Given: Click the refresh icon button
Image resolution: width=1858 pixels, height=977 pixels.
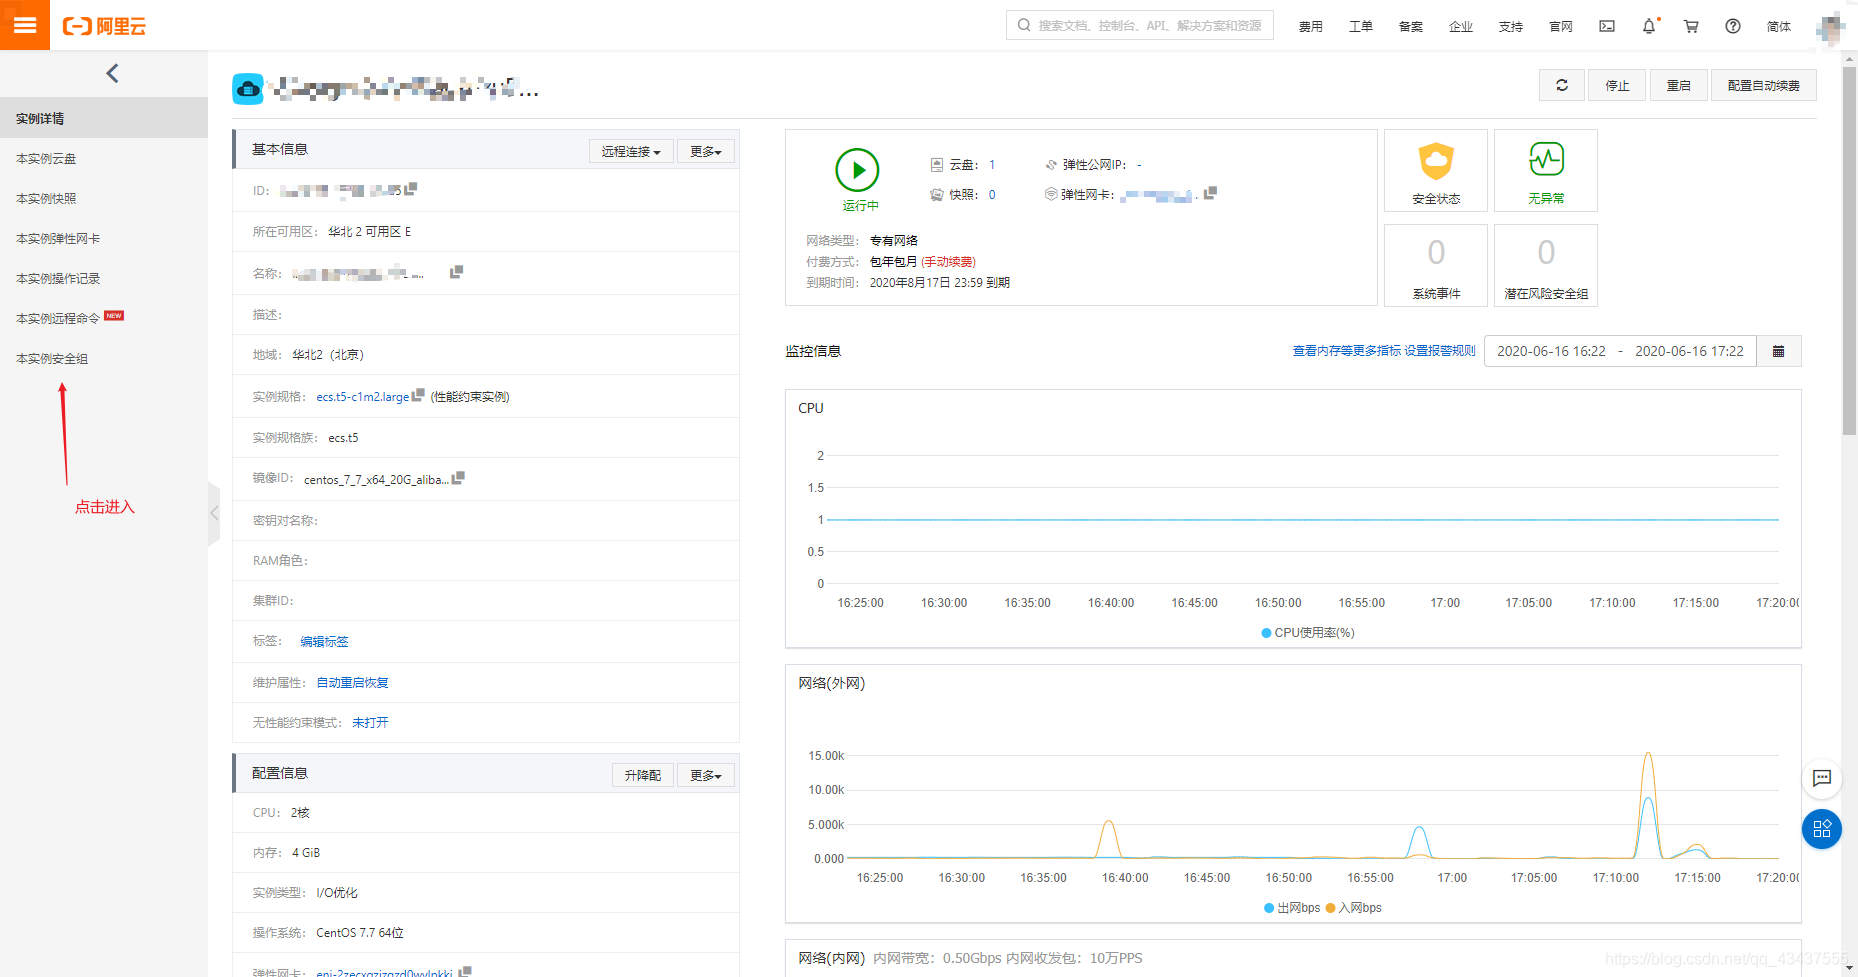Looking at the screenshot, I should [x=1562, y=85].
